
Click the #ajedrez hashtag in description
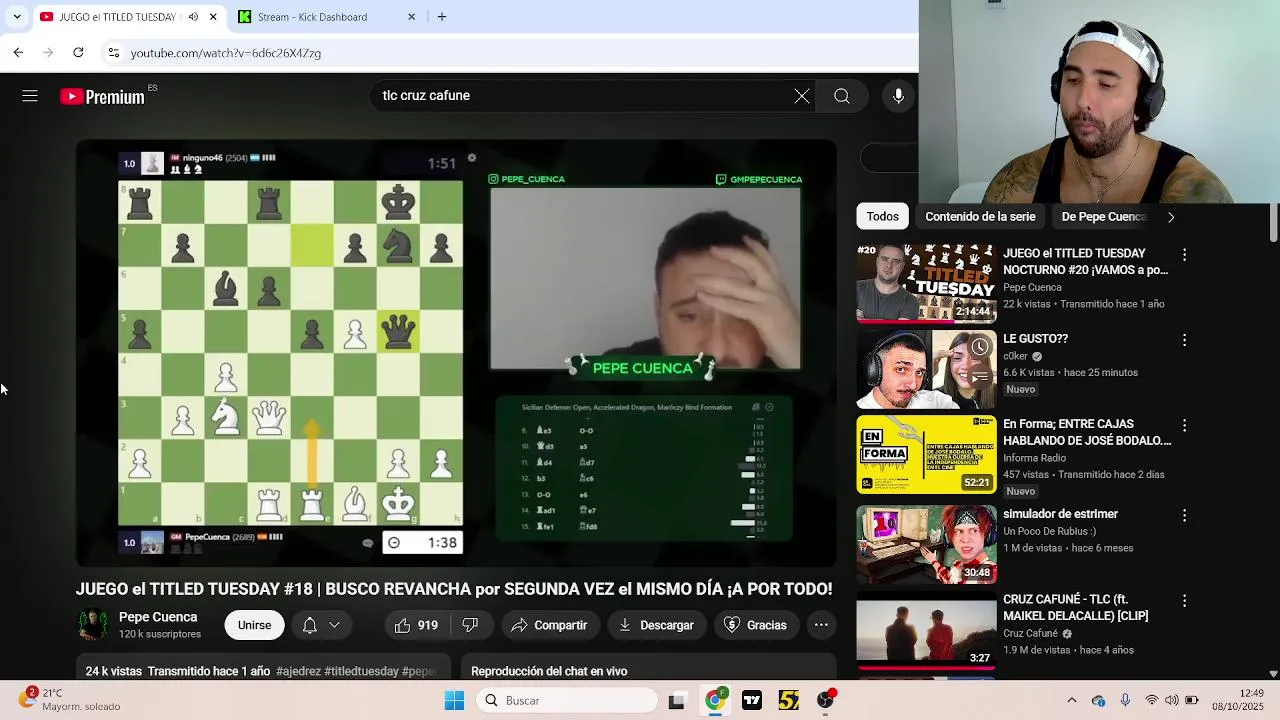[298, 671]
